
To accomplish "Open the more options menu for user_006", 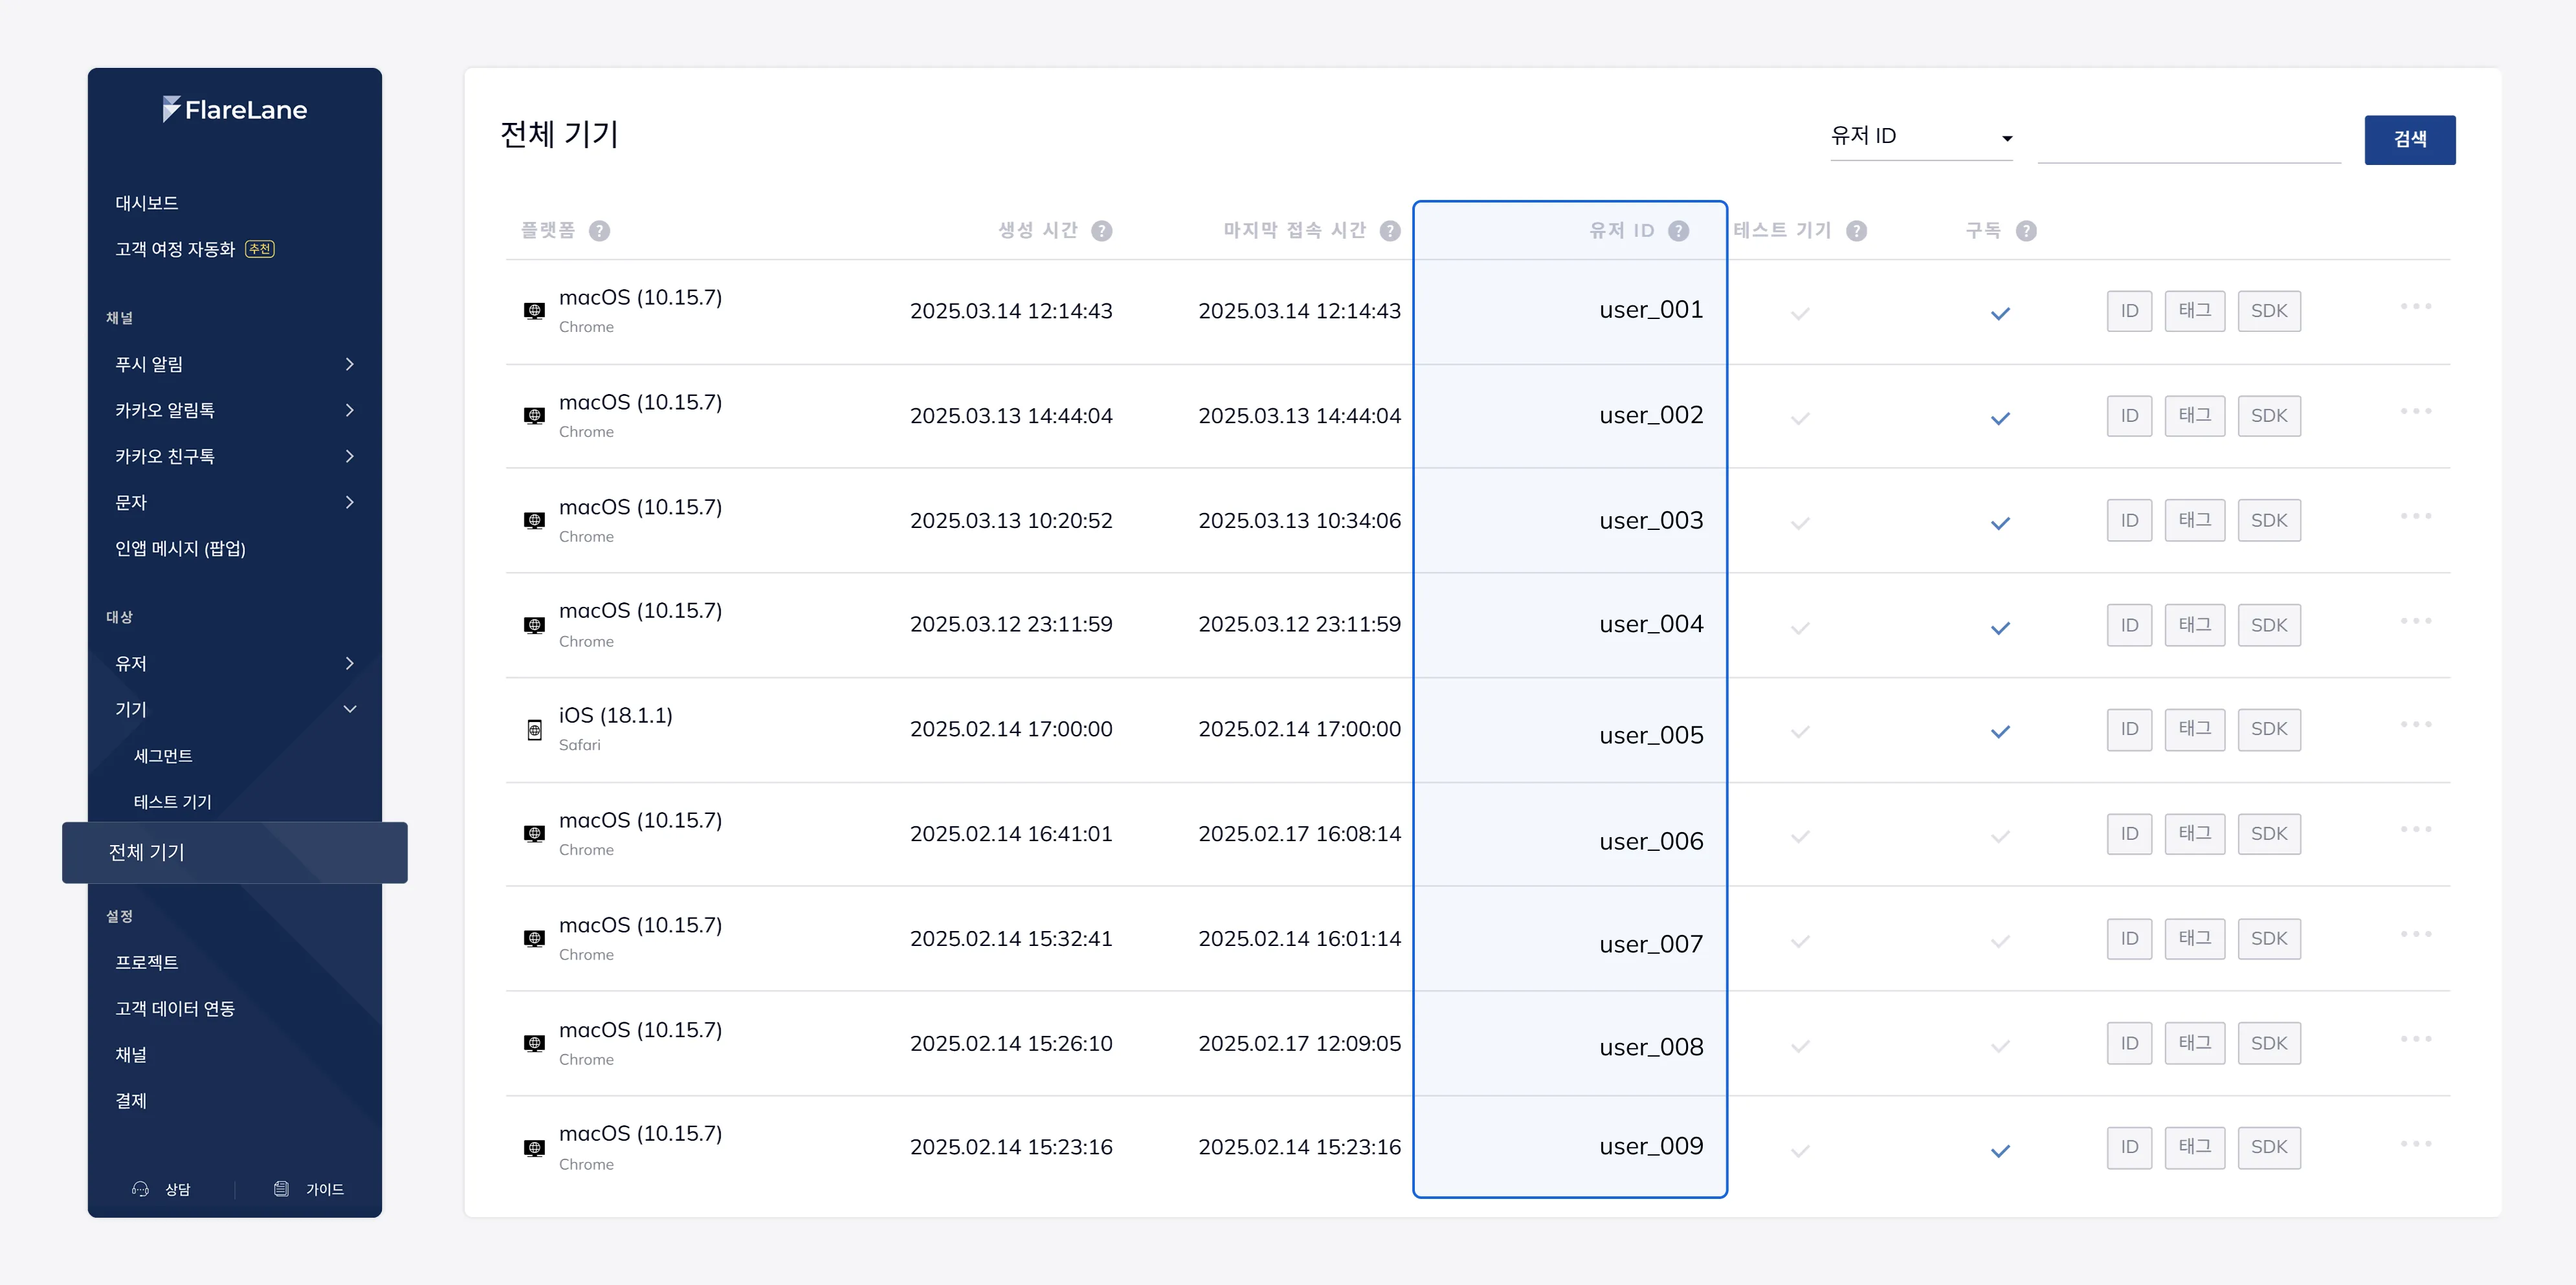I will point(2416,829).
